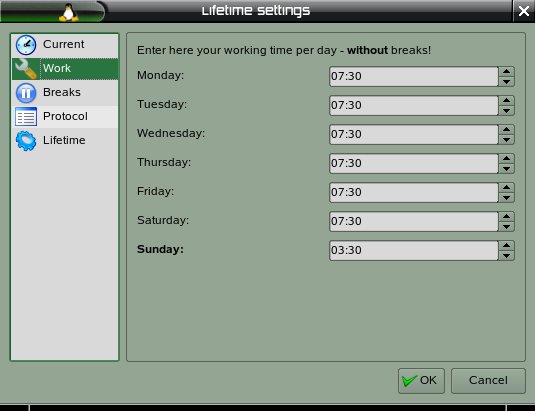Click the Work wrench icon
This screenshot has width=535, height=411.
pyautogui.click(x=26, y=69)
